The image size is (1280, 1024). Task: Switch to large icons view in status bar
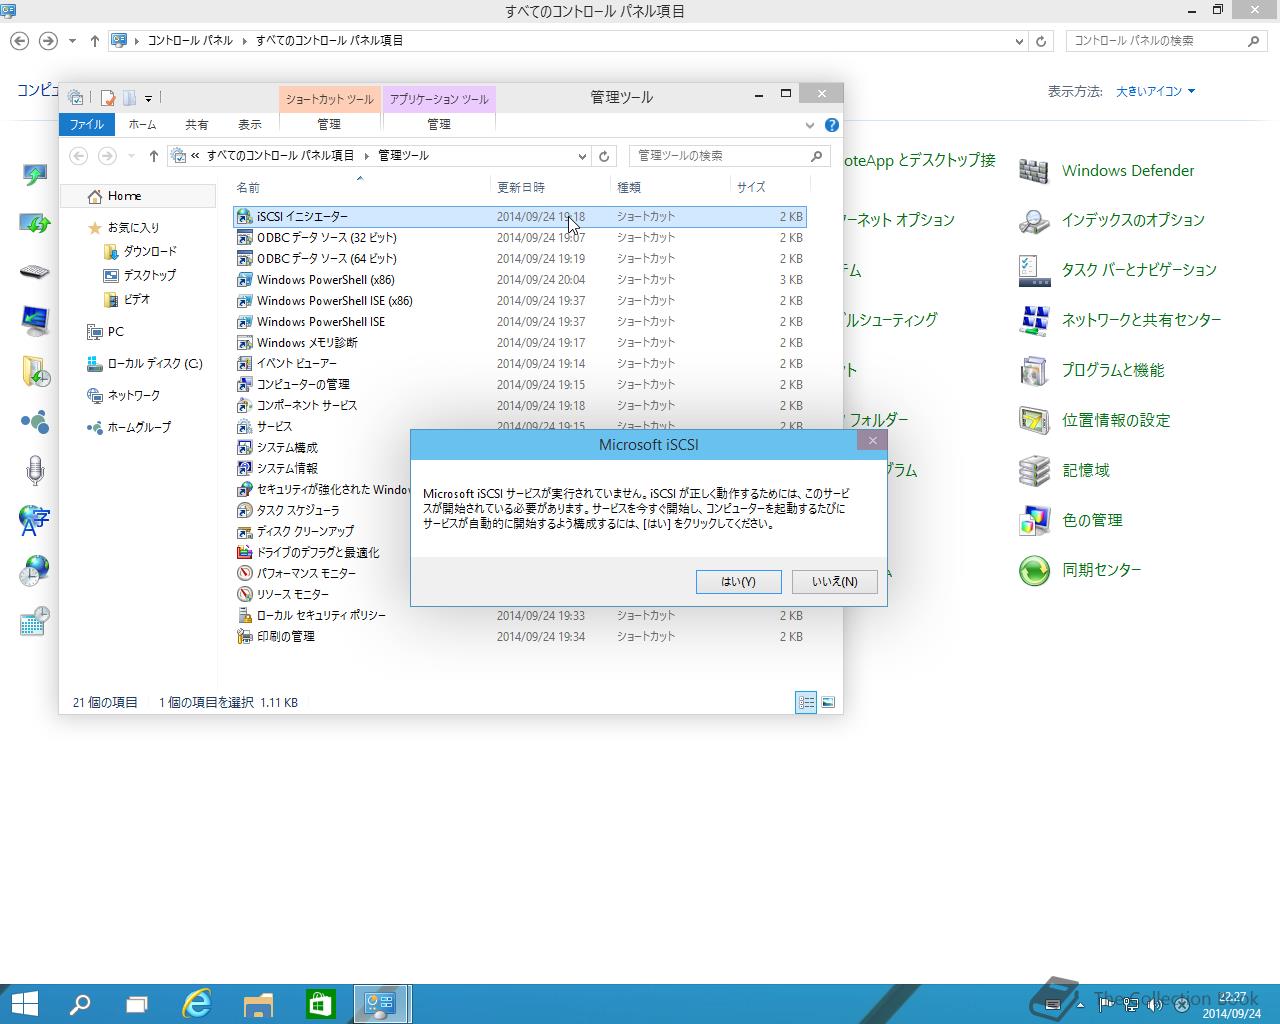click(828, 703)
